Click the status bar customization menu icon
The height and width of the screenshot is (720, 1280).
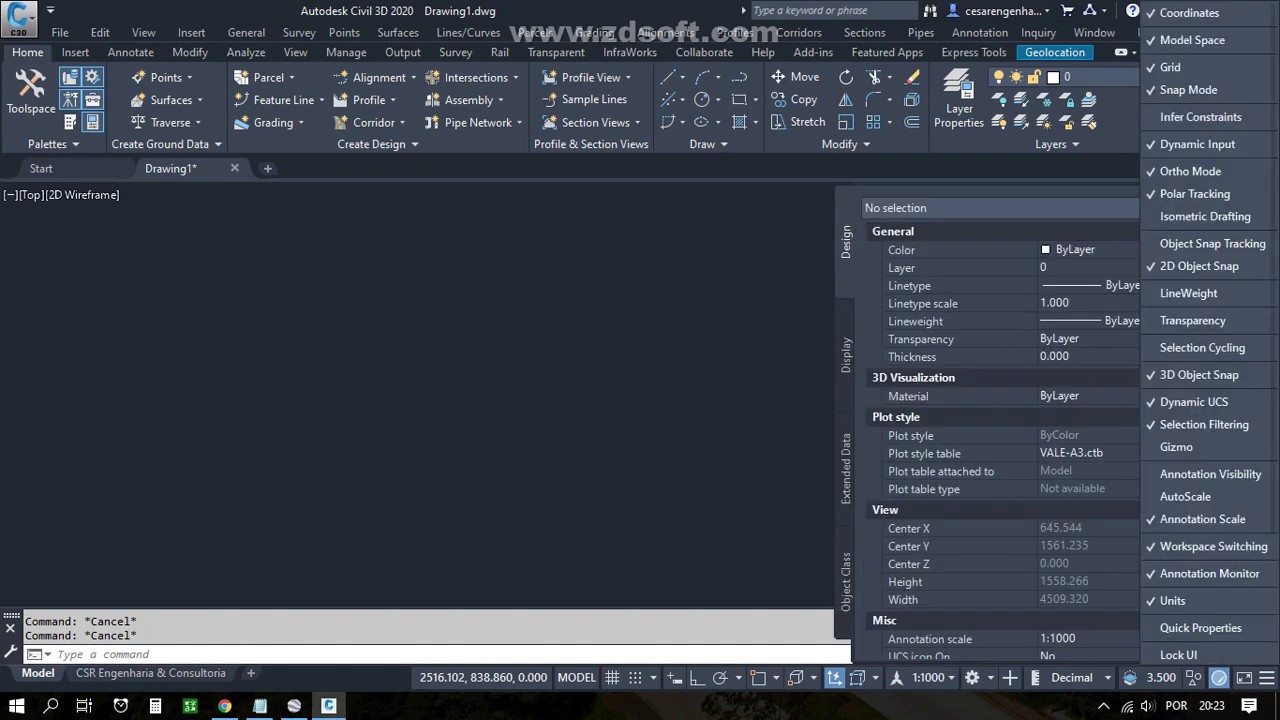point(1267,677)
